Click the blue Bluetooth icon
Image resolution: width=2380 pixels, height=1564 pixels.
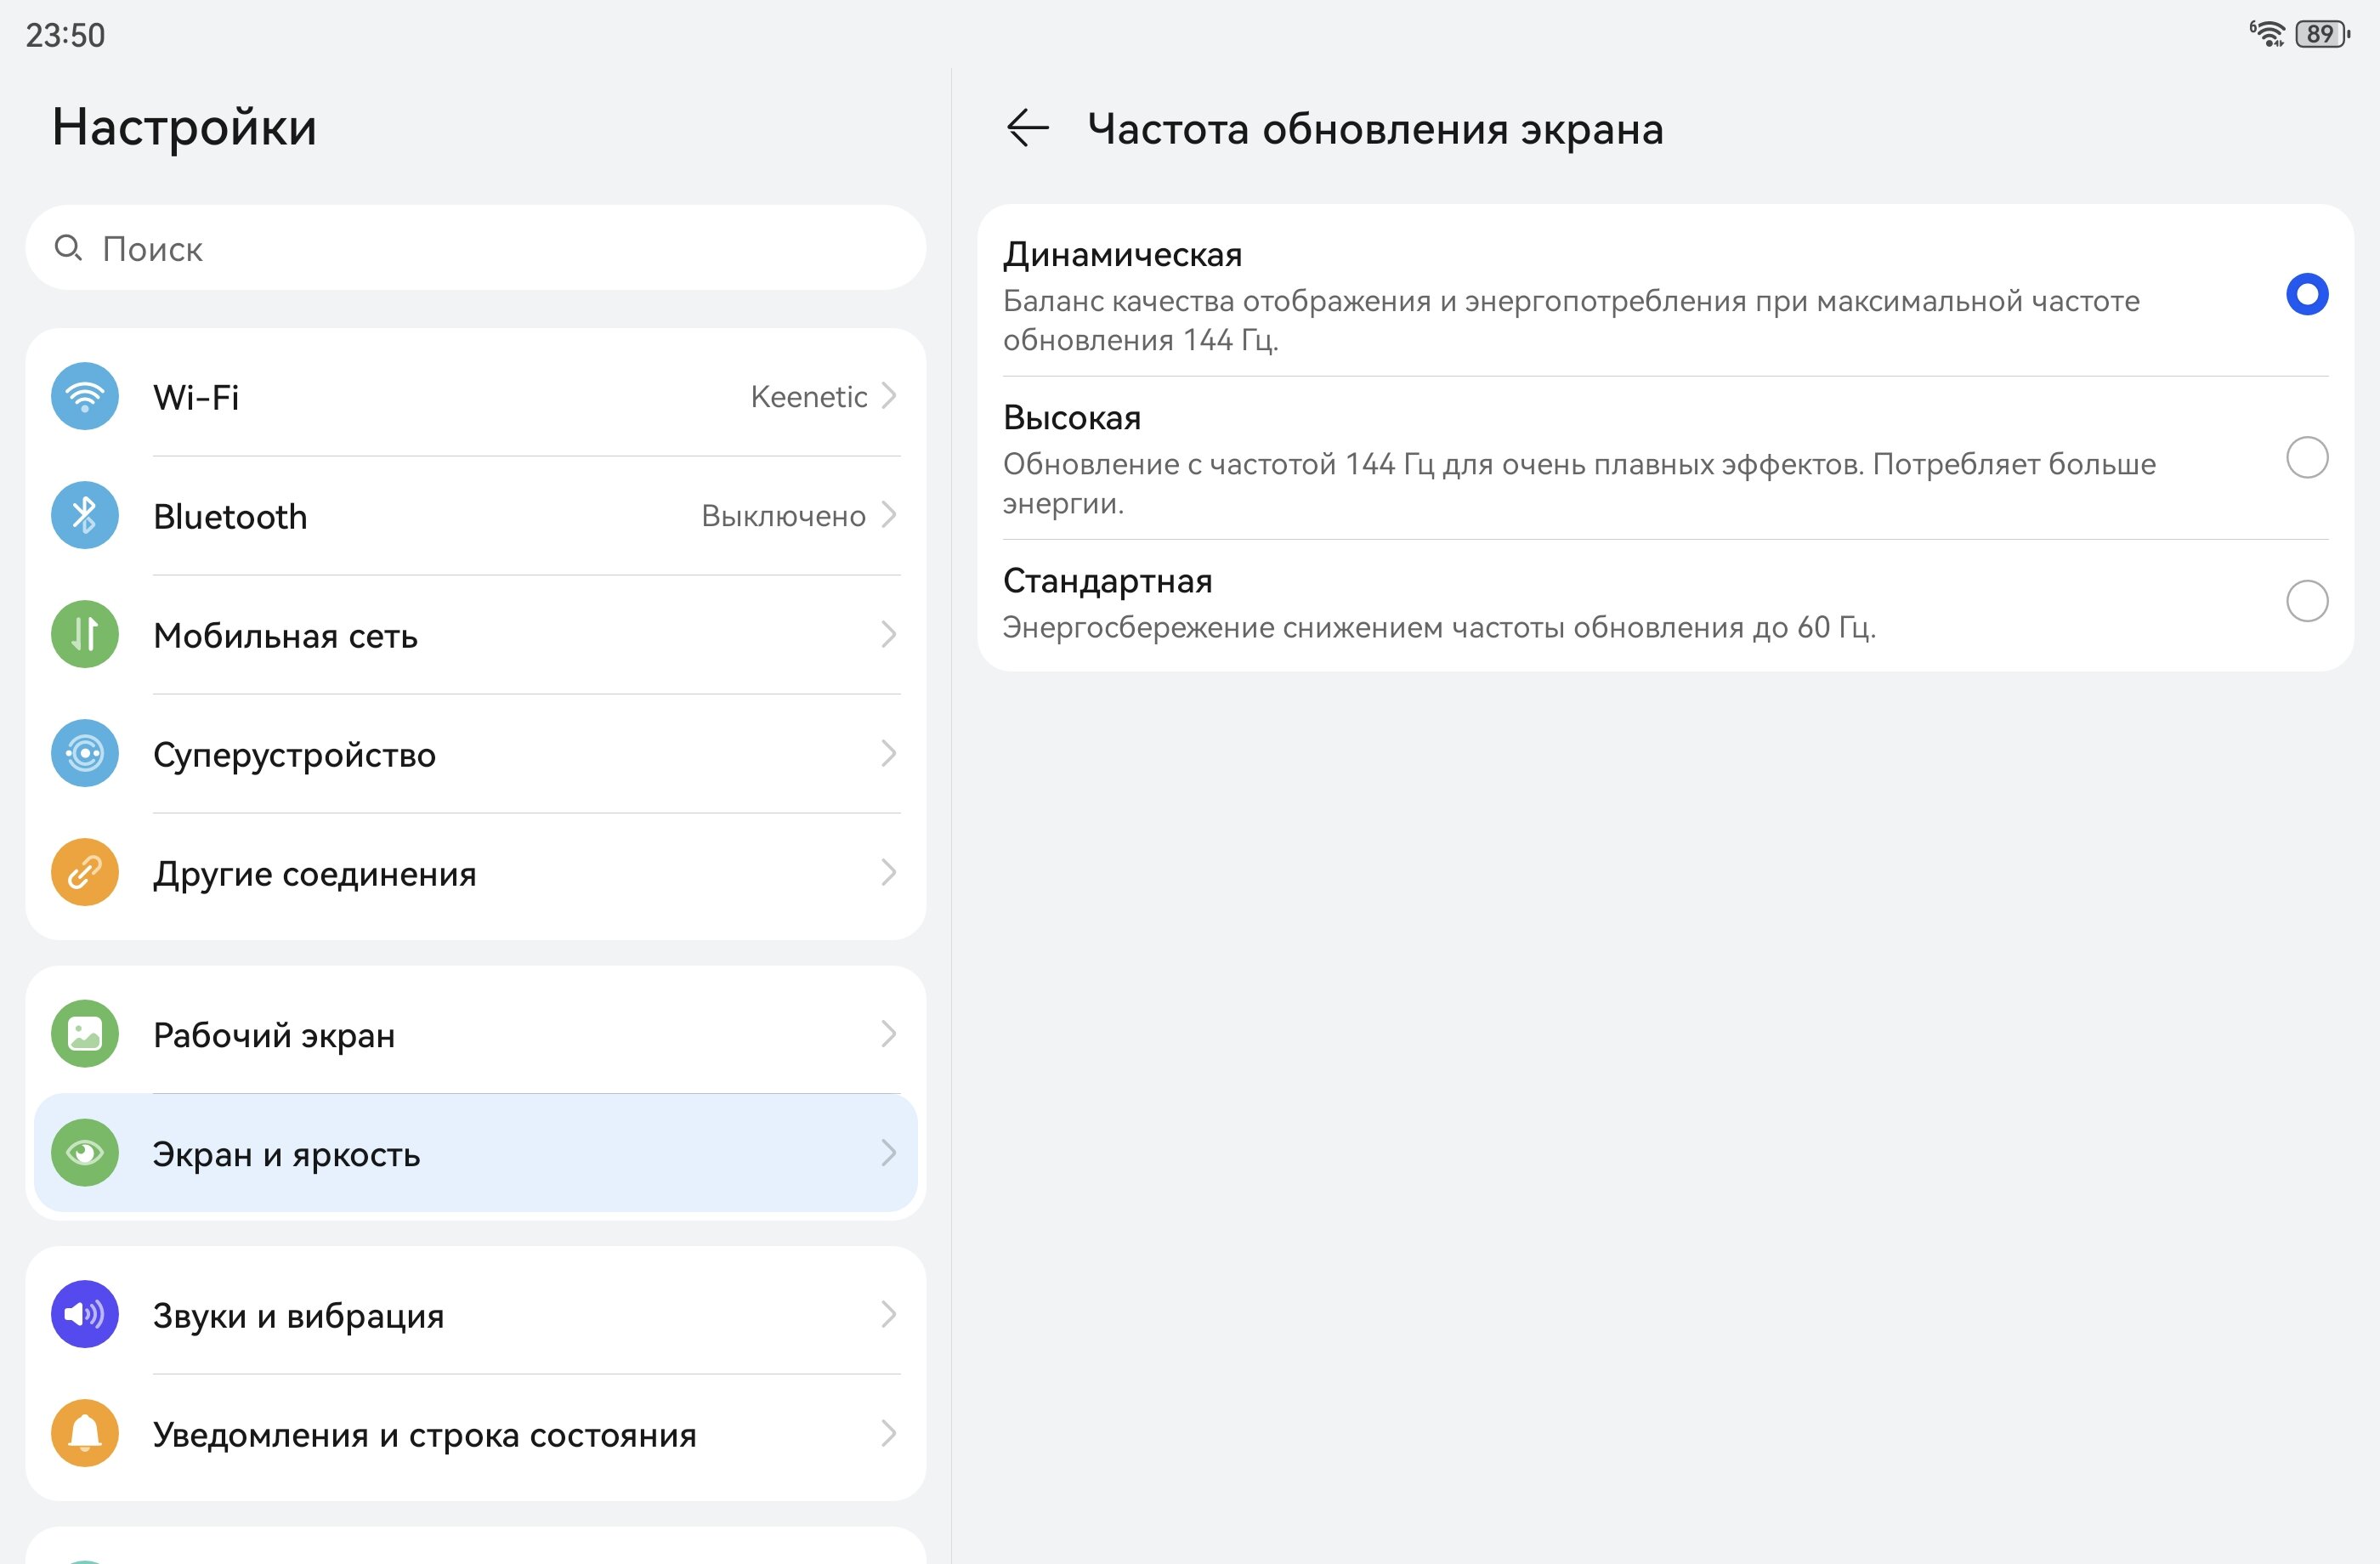click(x=85, y=515)
